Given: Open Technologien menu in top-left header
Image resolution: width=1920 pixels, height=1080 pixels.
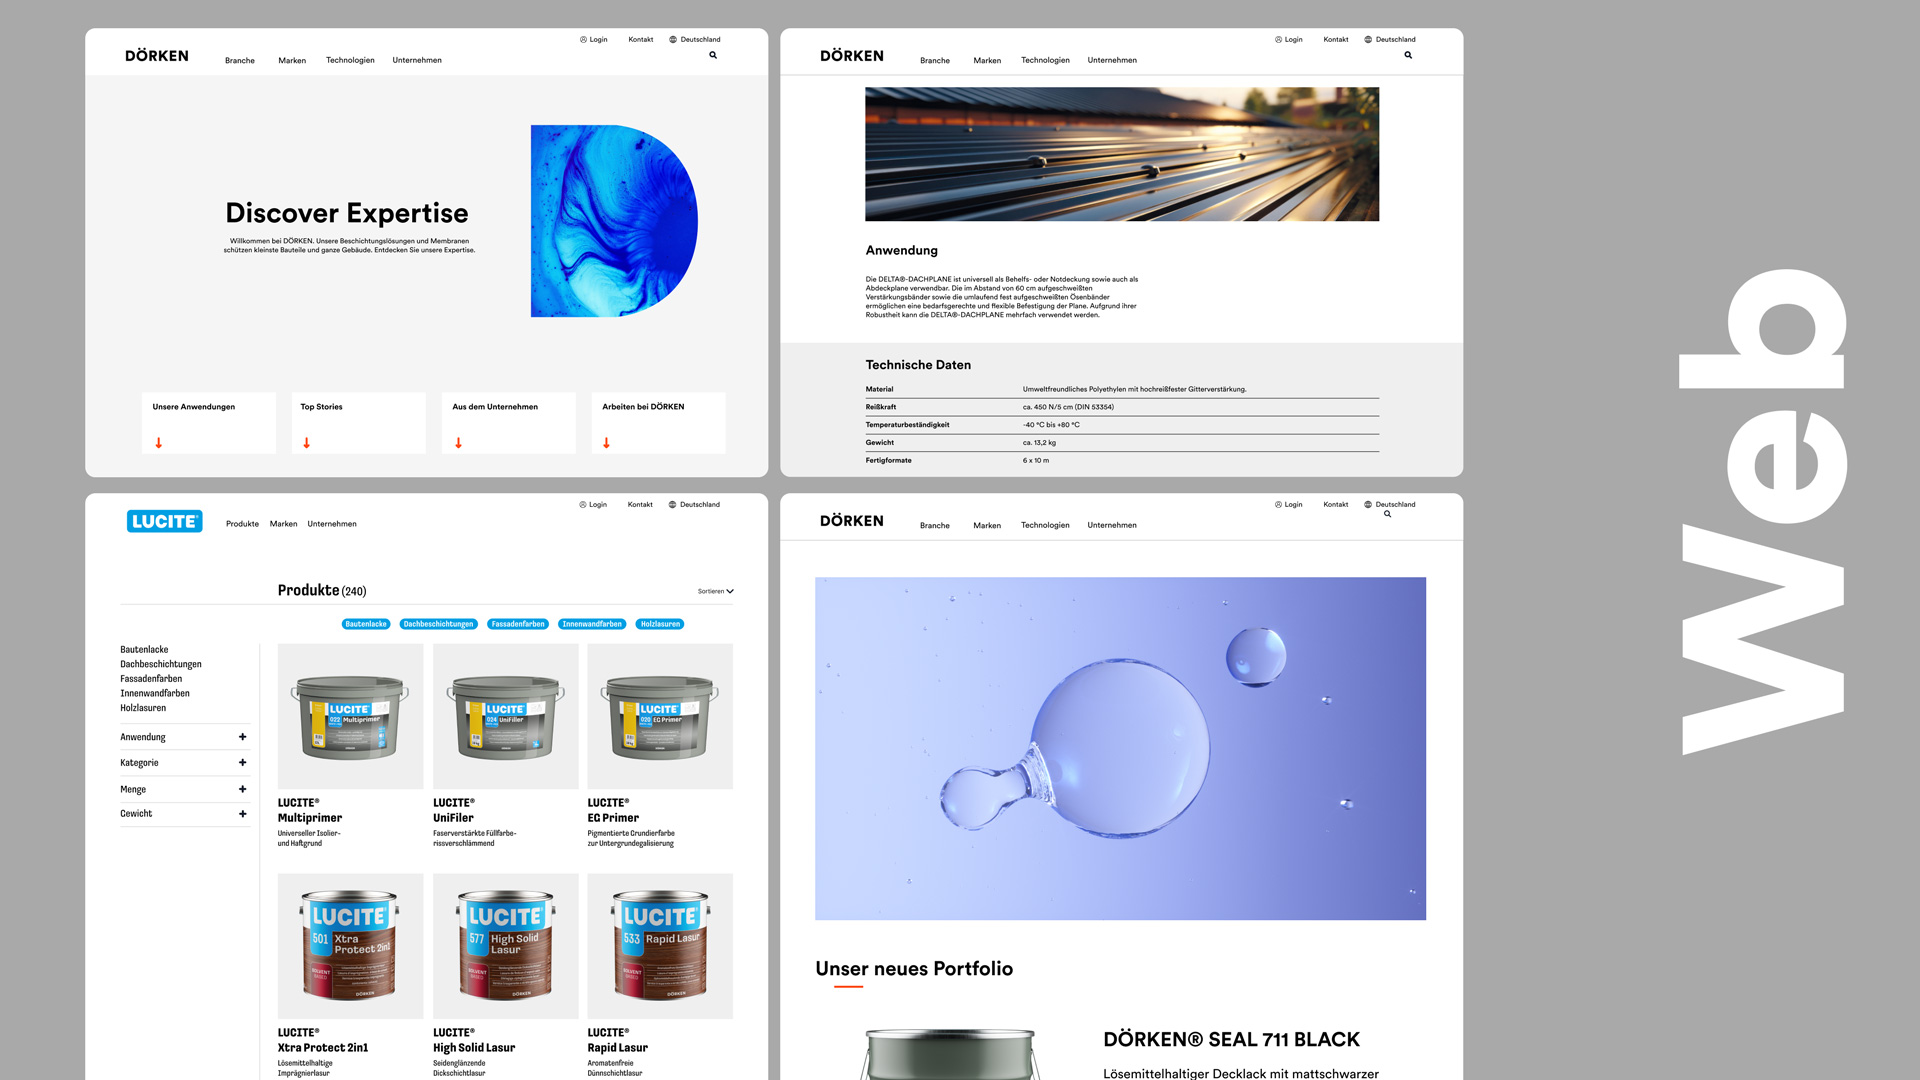Looking at the screenshot, I should pos(350,60).
